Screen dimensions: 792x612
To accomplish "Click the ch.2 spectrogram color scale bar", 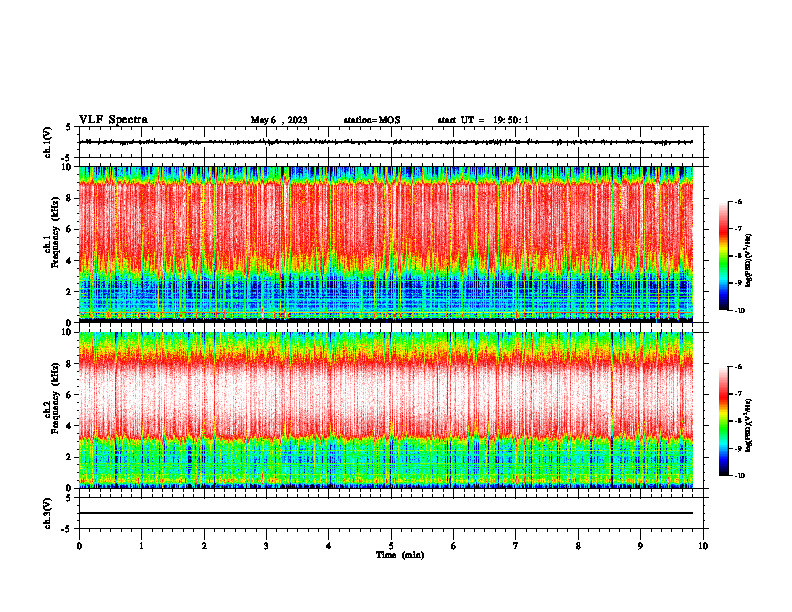I will point(723,421).
